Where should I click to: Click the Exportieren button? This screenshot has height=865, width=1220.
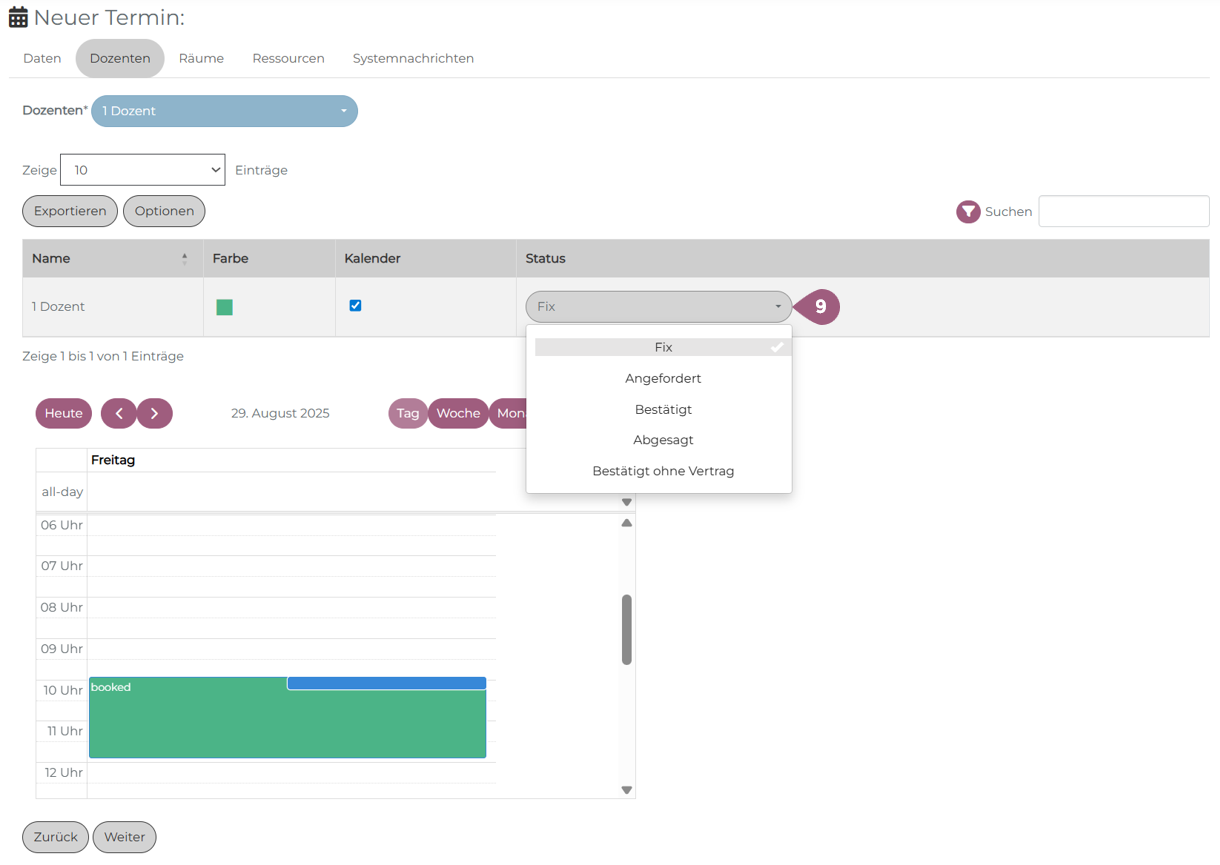point(70,211)
